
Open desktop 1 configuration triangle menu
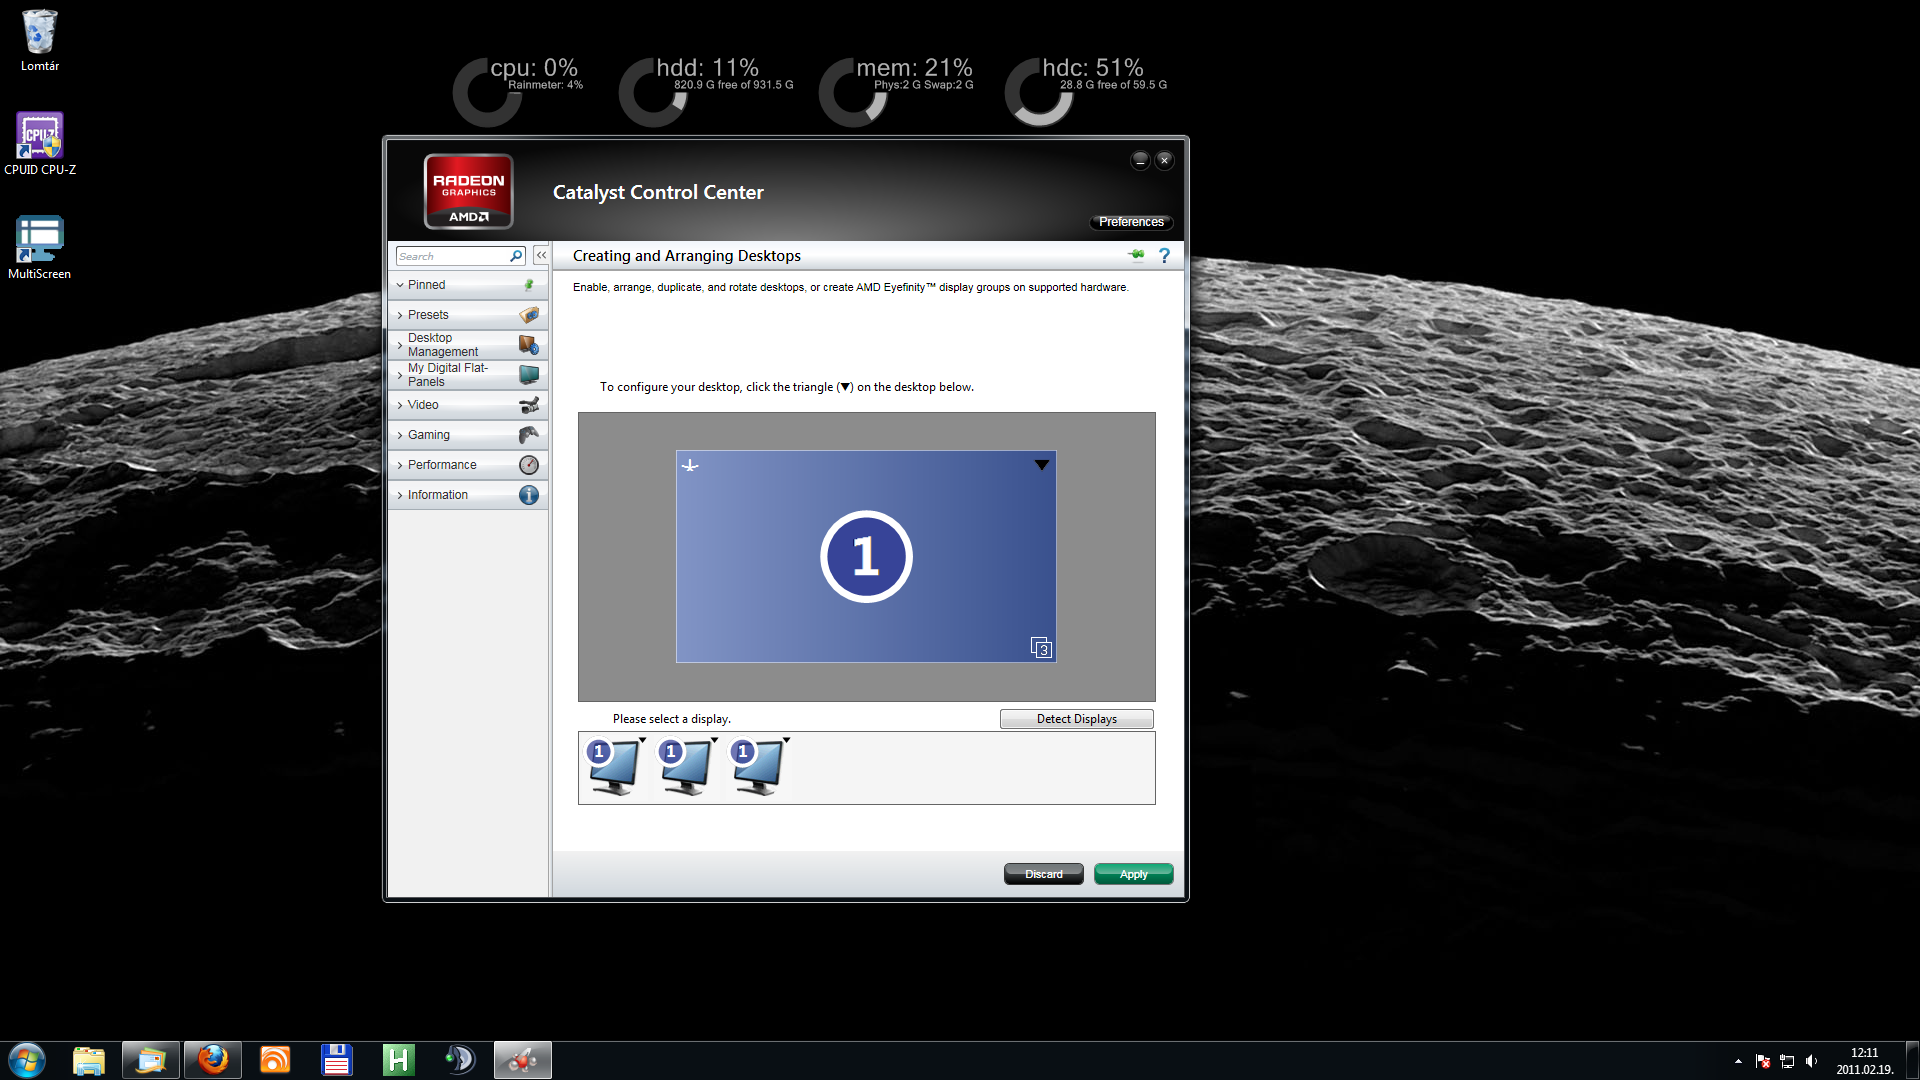[x=1041, y=465]
